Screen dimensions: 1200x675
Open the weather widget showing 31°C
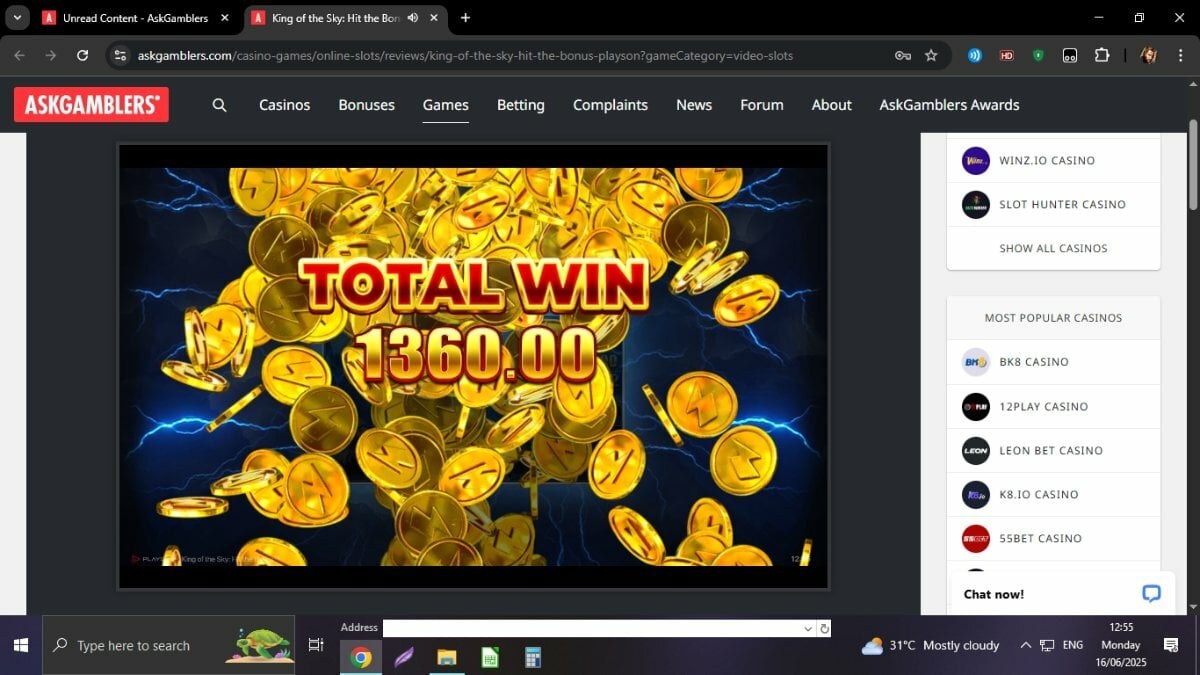point(930,645)
